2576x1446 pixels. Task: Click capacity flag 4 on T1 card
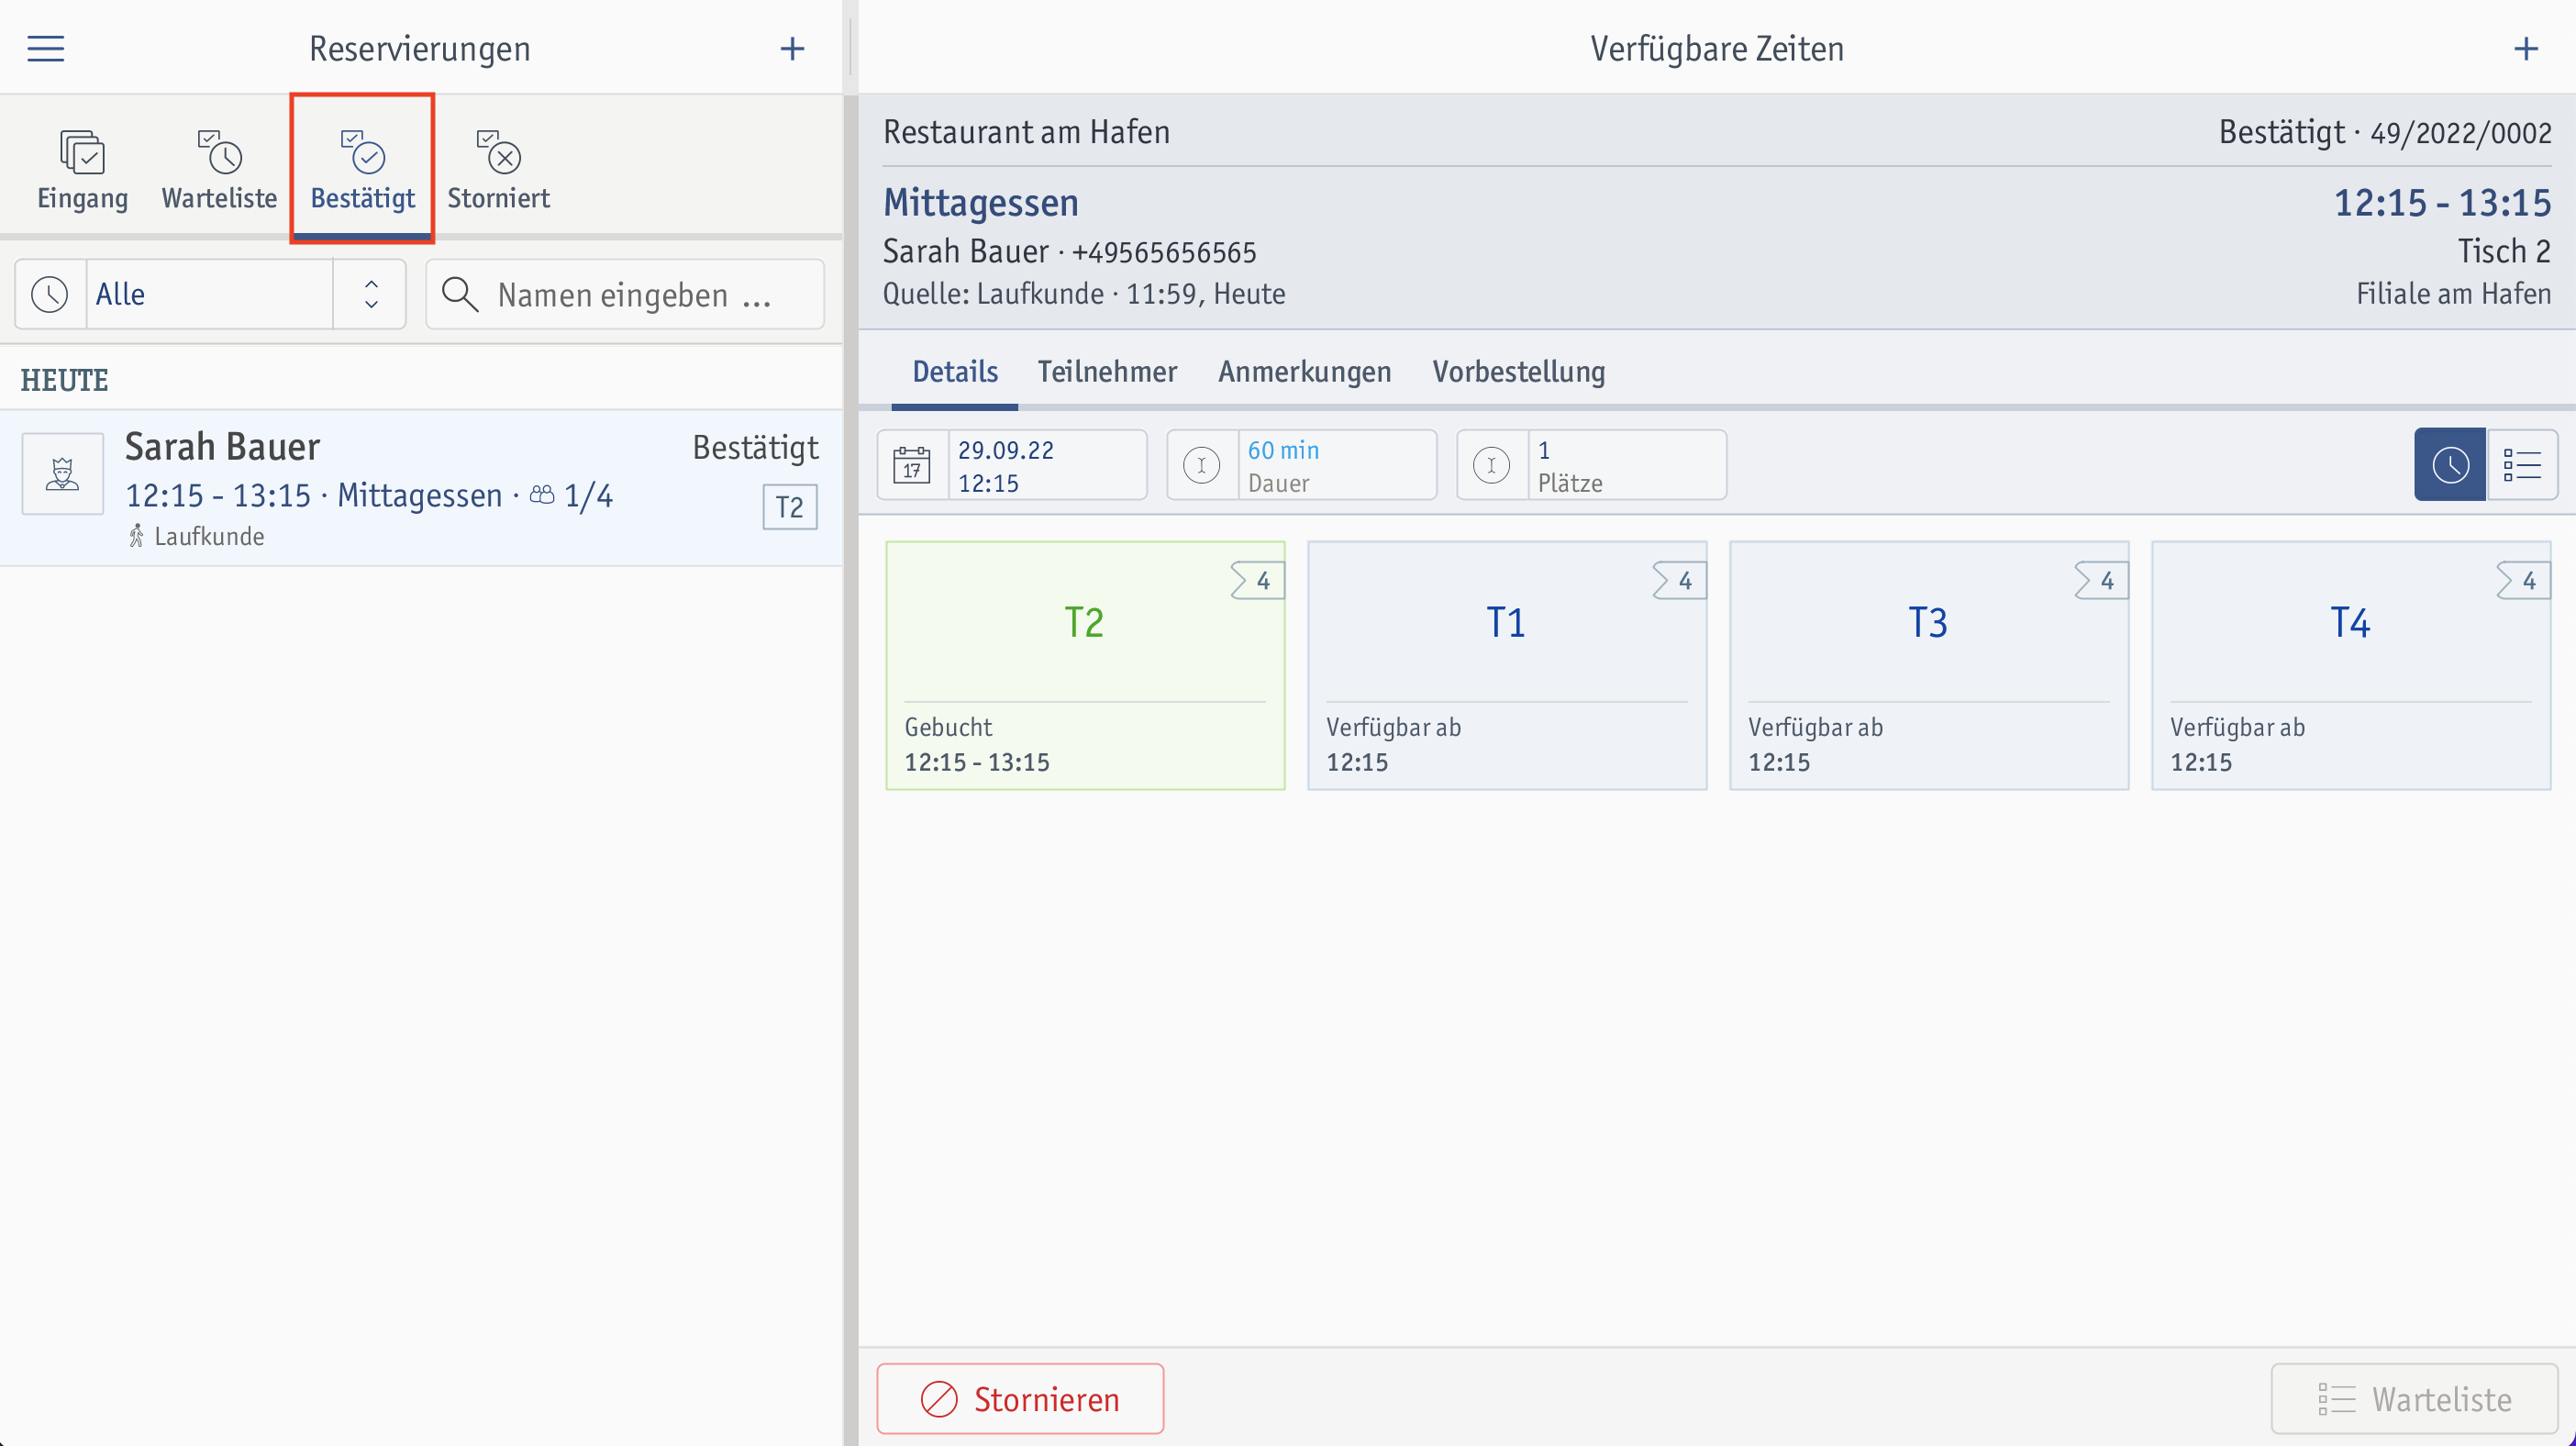[x=1679, y=581]
